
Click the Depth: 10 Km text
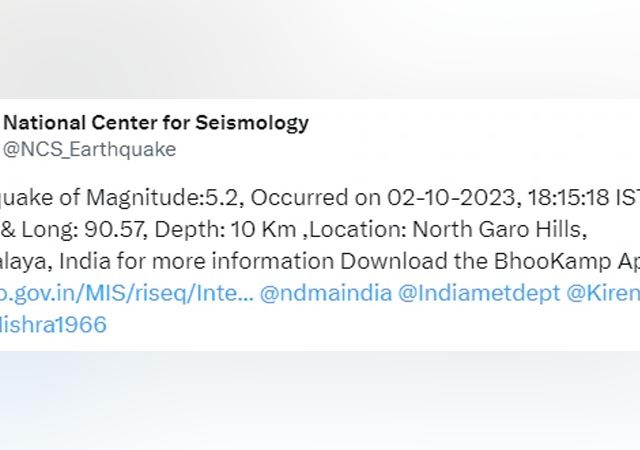click(225, 229)
